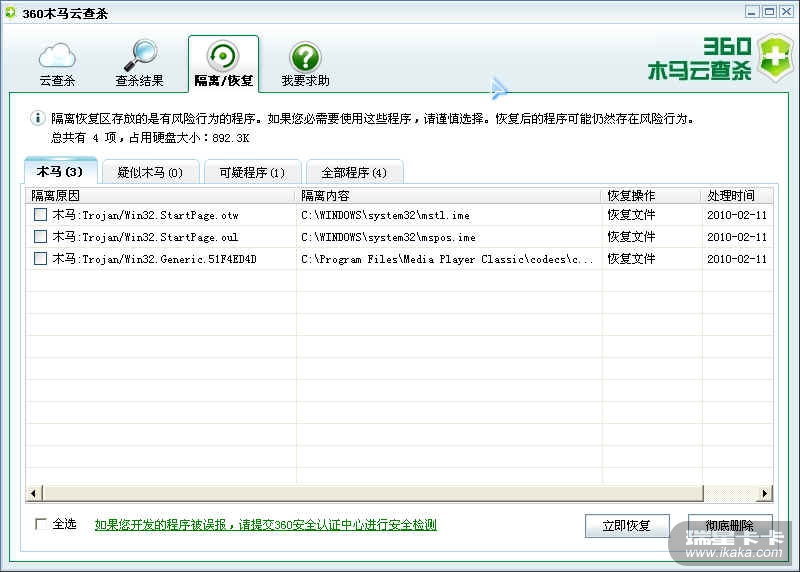This screenshot has height=572, width=800.
Task: Close the 360木马云查杀 window
Action: [786, 11]
